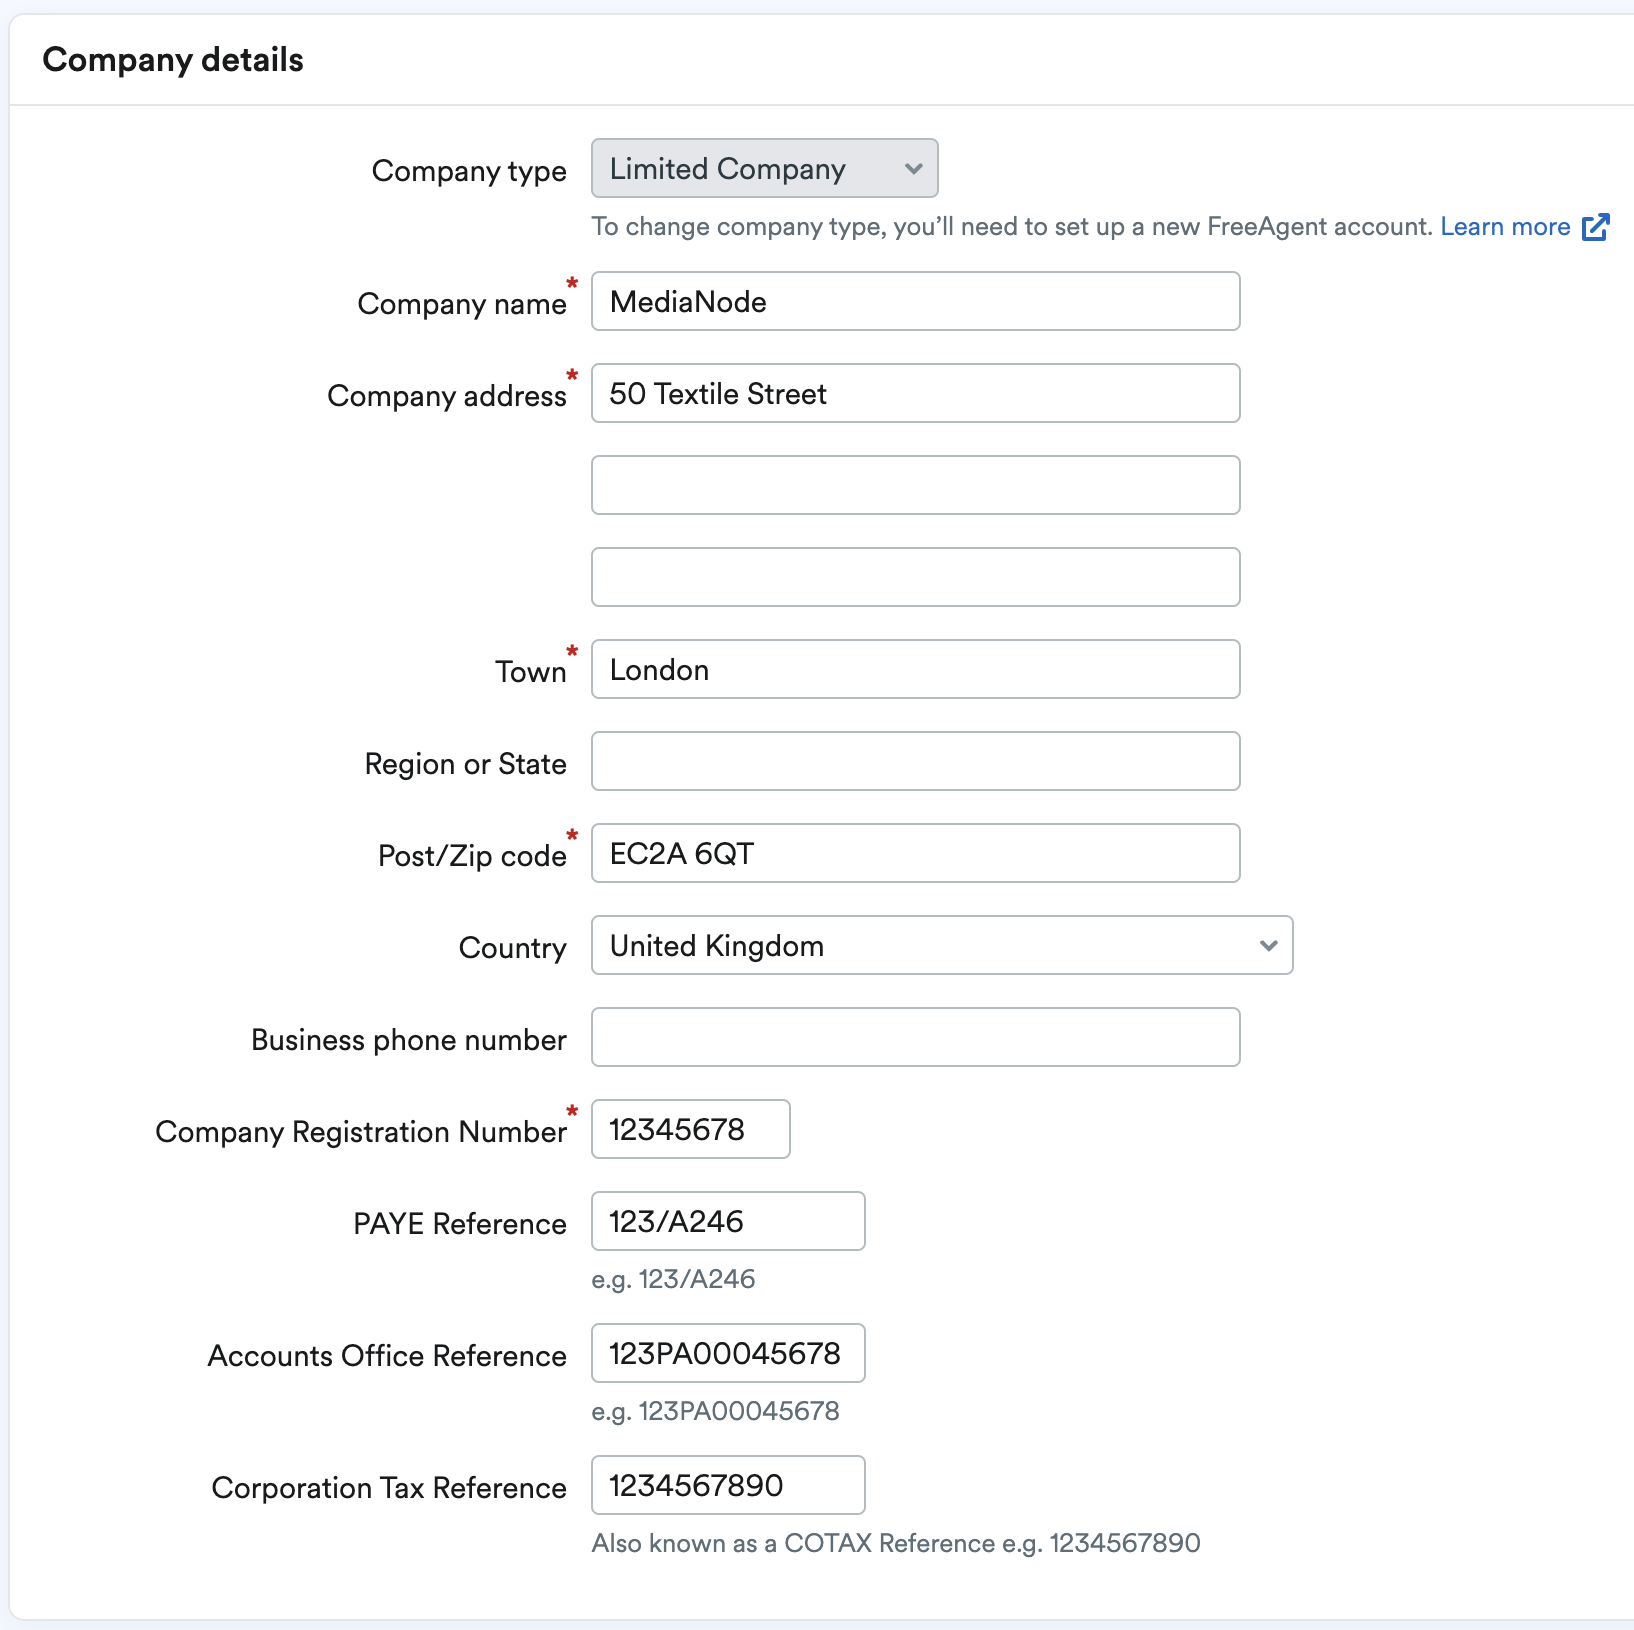
Task: Click the Company address label
Action: 447,396
